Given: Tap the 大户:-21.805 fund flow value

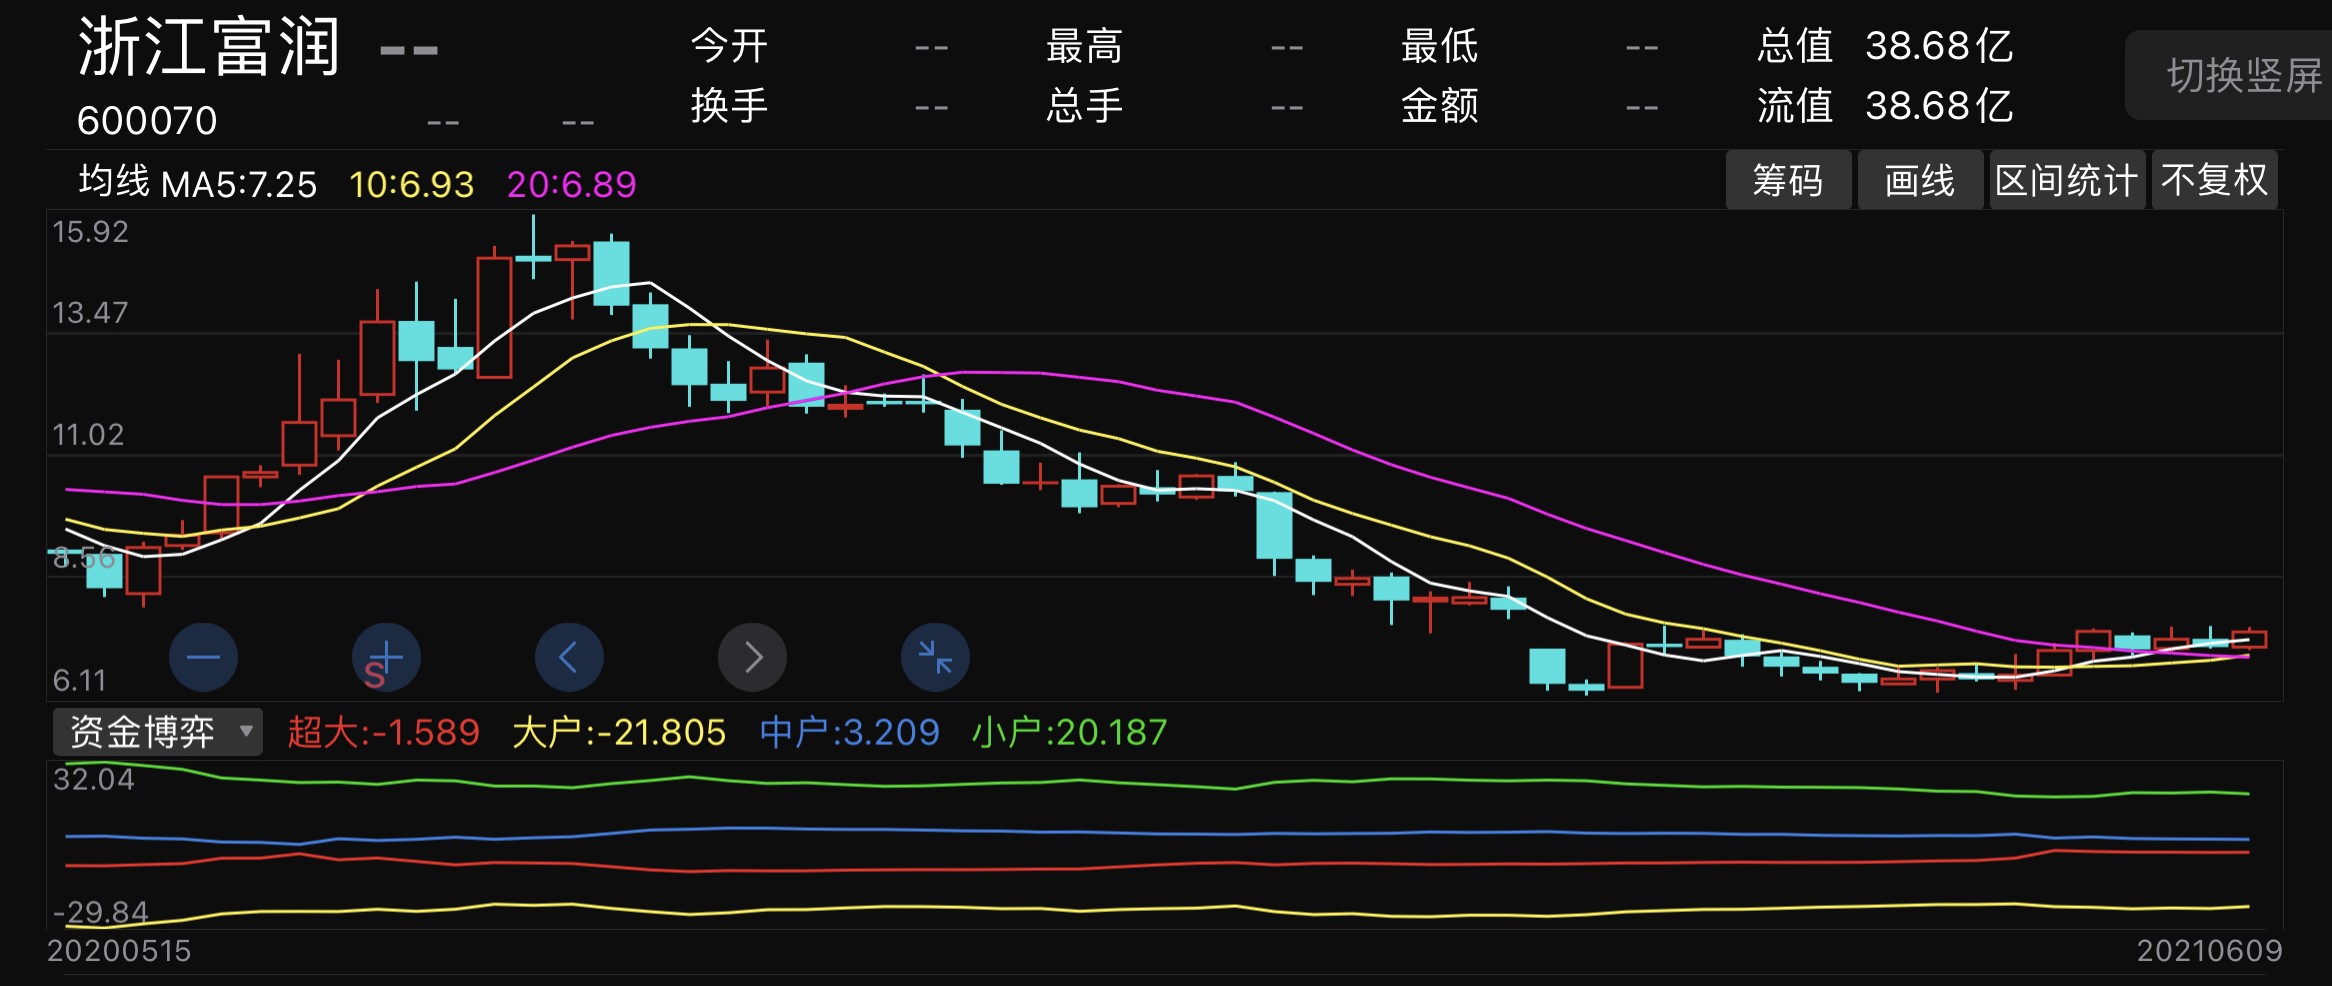Looking at the screenshot, I should [x=619, y=733].
